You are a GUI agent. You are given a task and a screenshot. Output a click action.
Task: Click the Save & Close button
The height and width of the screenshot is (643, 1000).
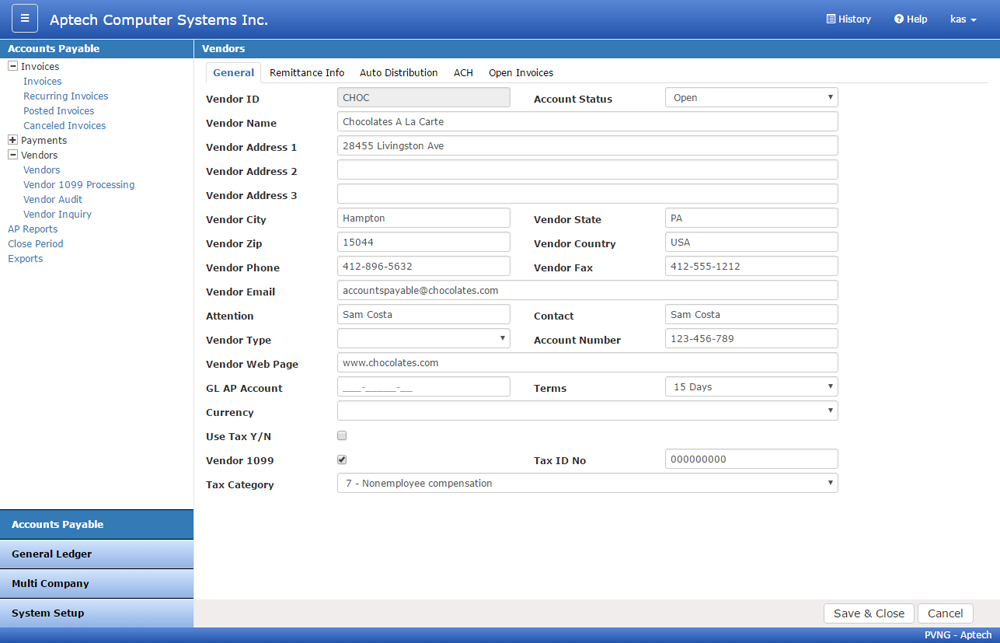coord(869,613)
